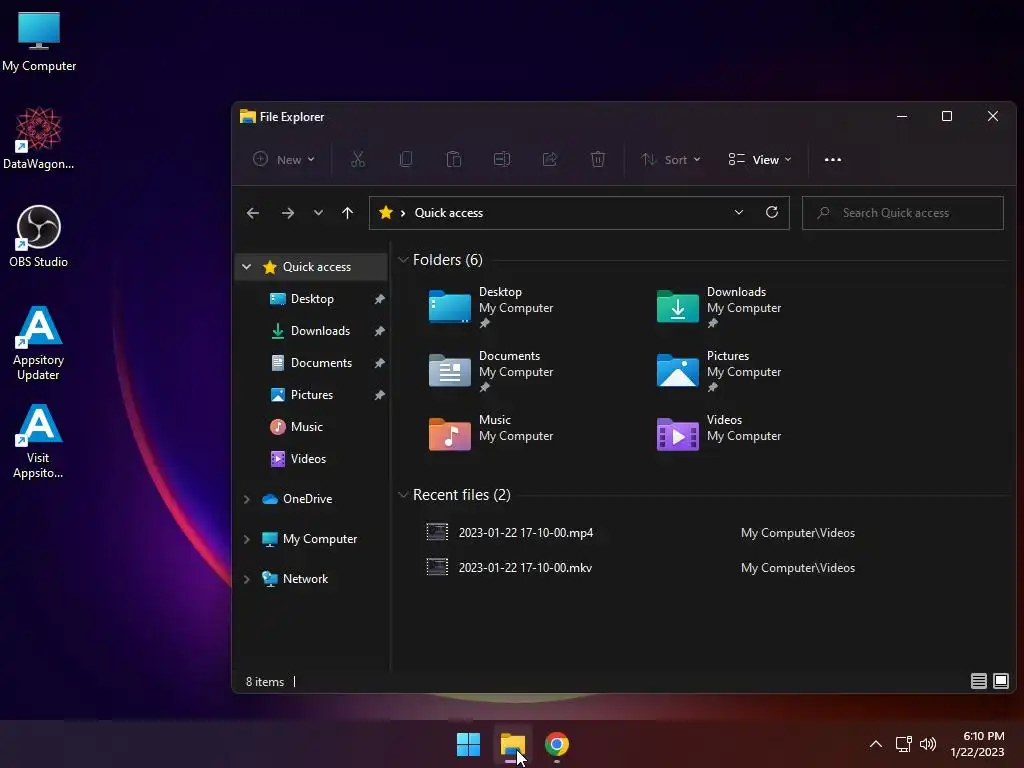
Task: Open network status in system tray
Action: pyautogui.click(x=903, y=744)
